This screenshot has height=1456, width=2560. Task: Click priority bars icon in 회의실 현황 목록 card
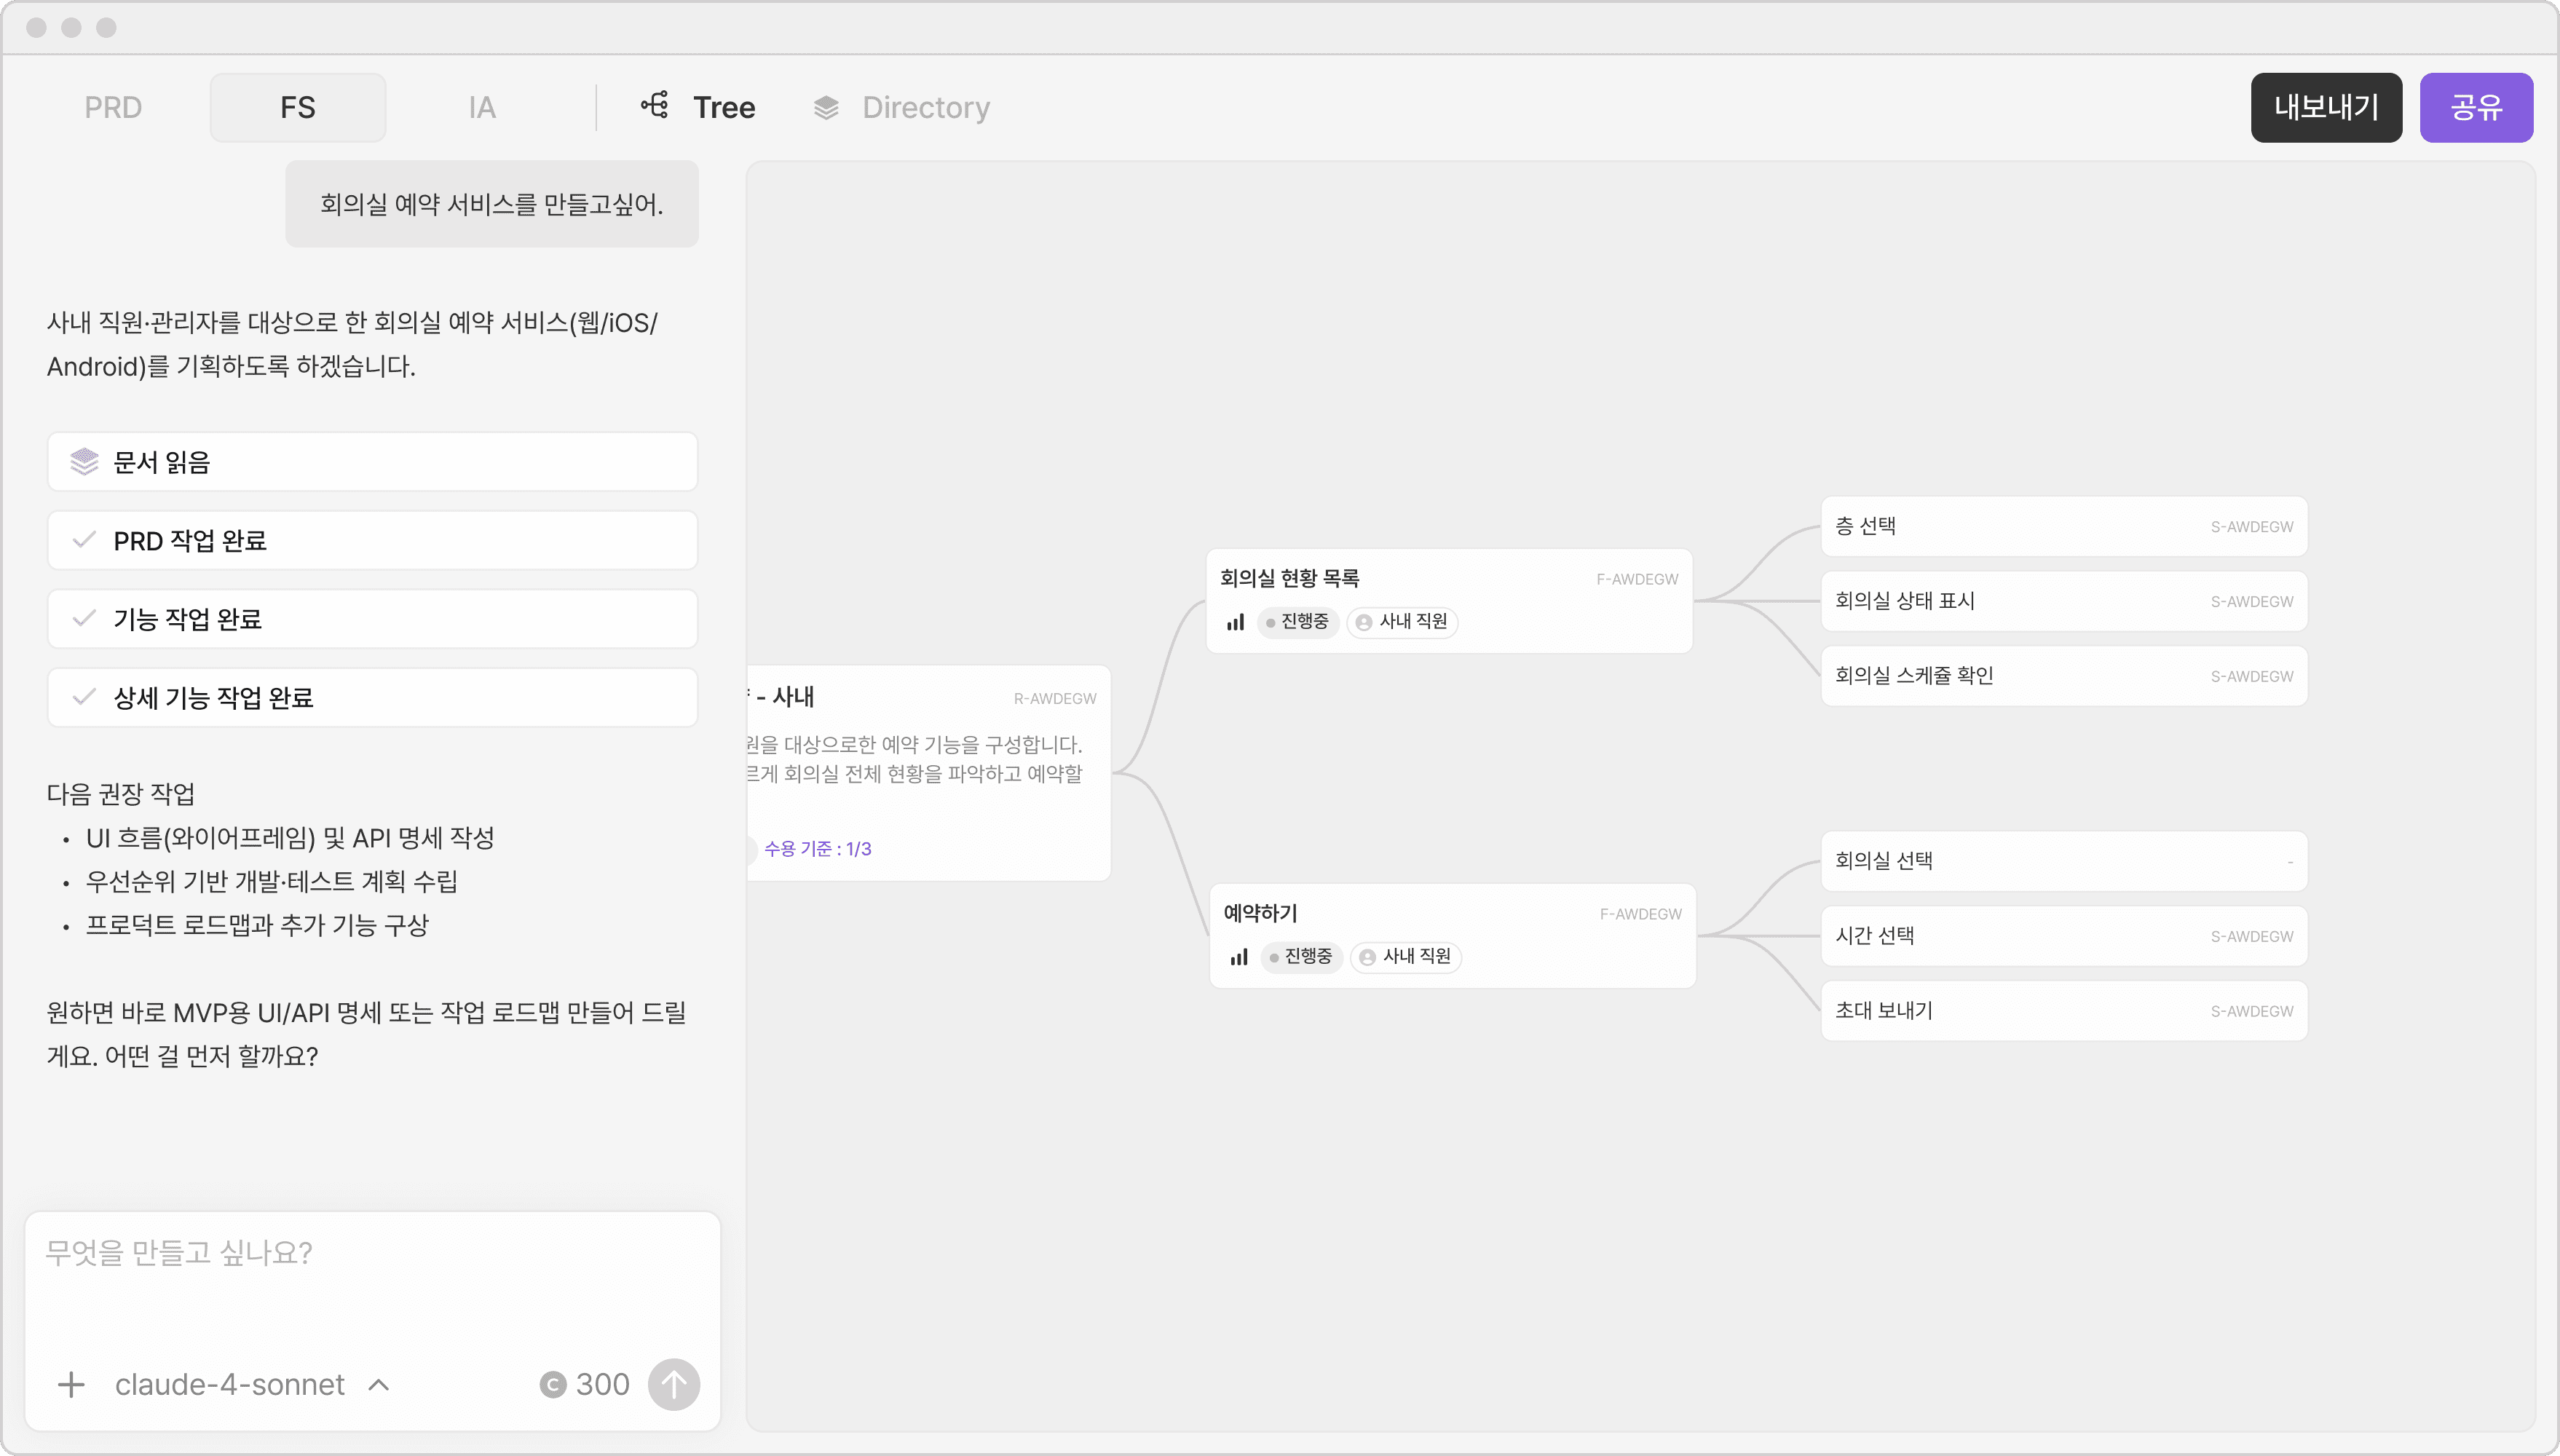(x=1236, y=622)
